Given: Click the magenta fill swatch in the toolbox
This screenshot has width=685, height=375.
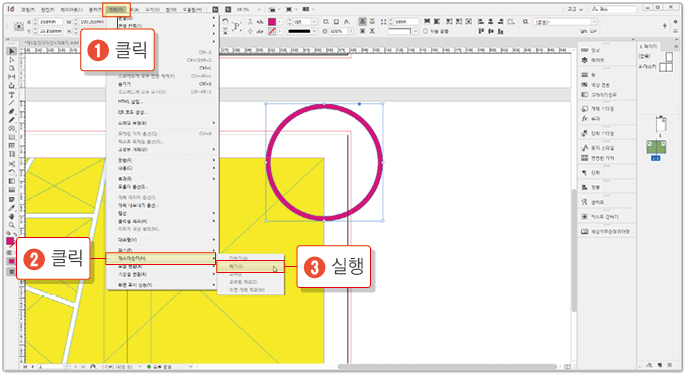Looking at the screenshot, I should pos(10,241).
